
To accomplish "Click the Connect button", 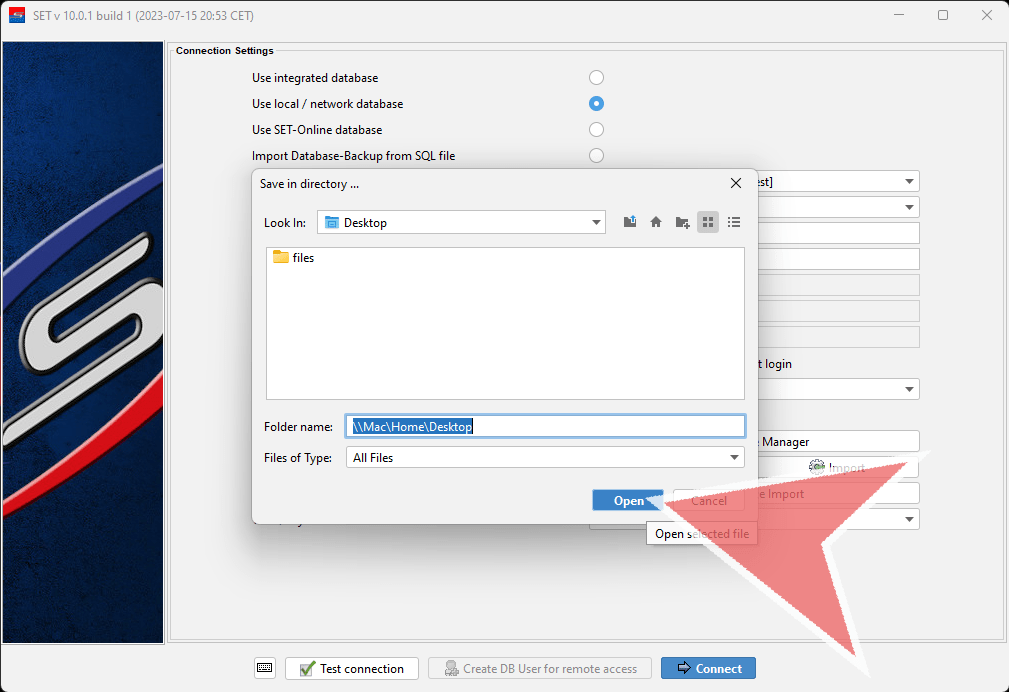I will coord(708,668).
